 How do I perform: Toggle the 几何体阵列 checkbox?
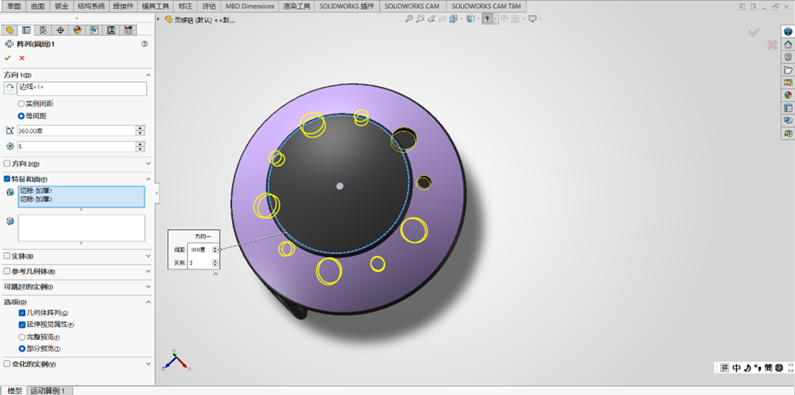(x=22, y=313)
